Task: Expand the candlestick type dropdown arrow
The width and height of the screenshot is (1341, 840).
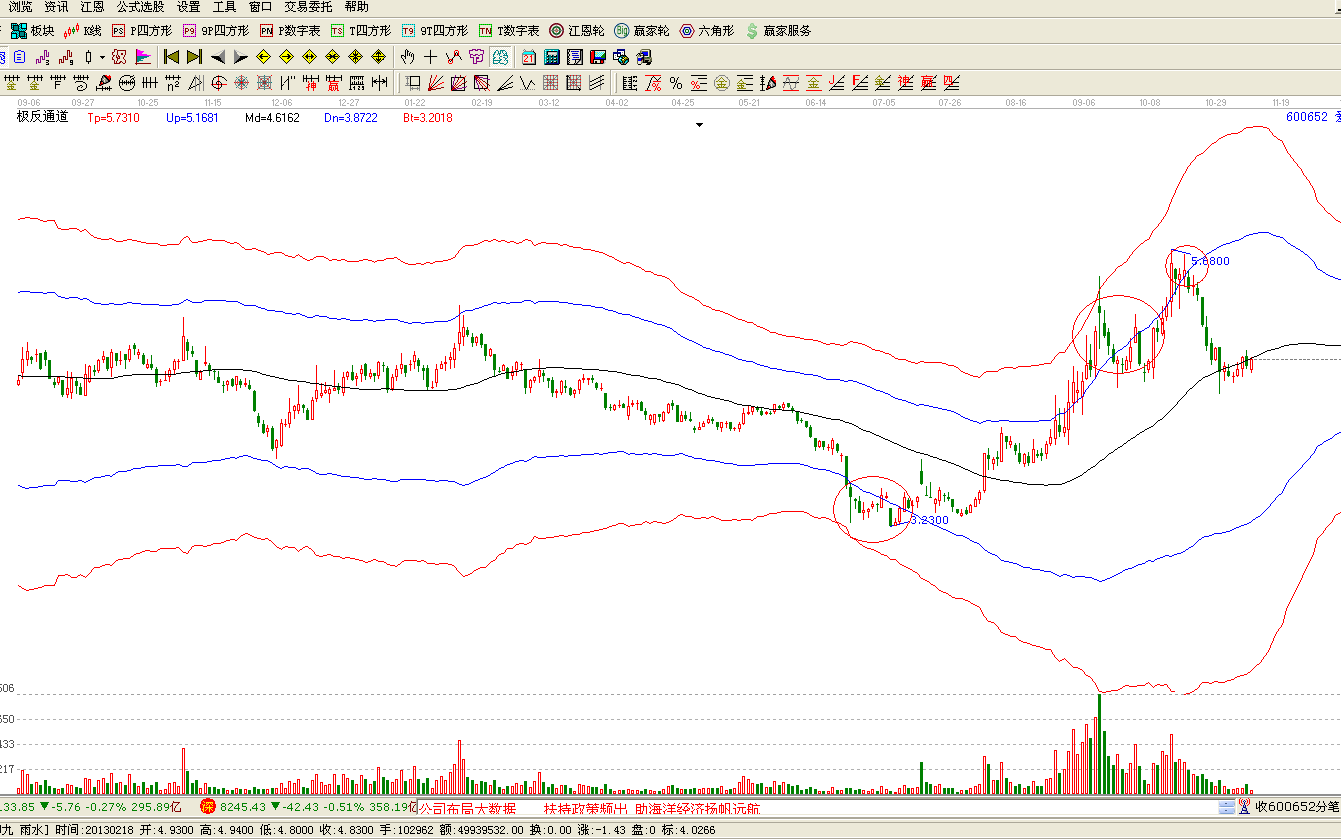Action: 102,57
